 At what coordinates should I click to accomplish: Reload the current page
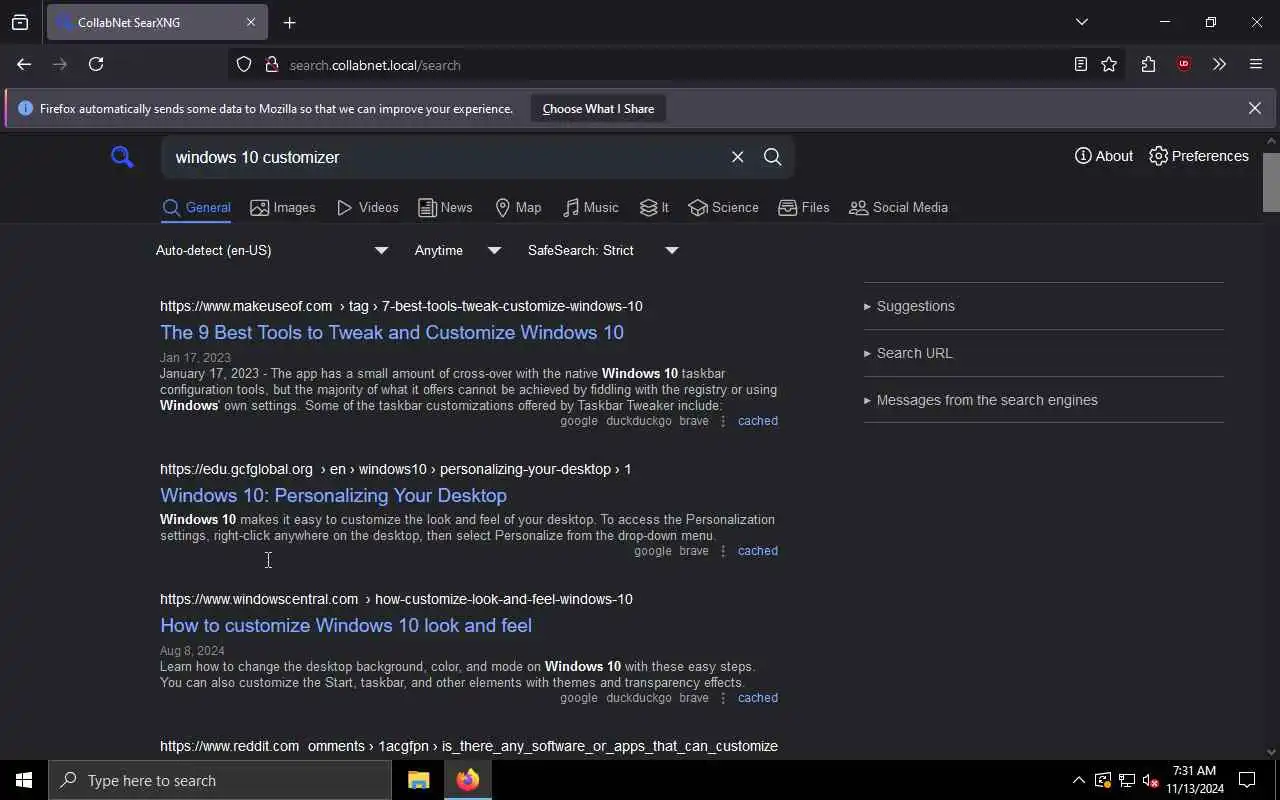96,64
